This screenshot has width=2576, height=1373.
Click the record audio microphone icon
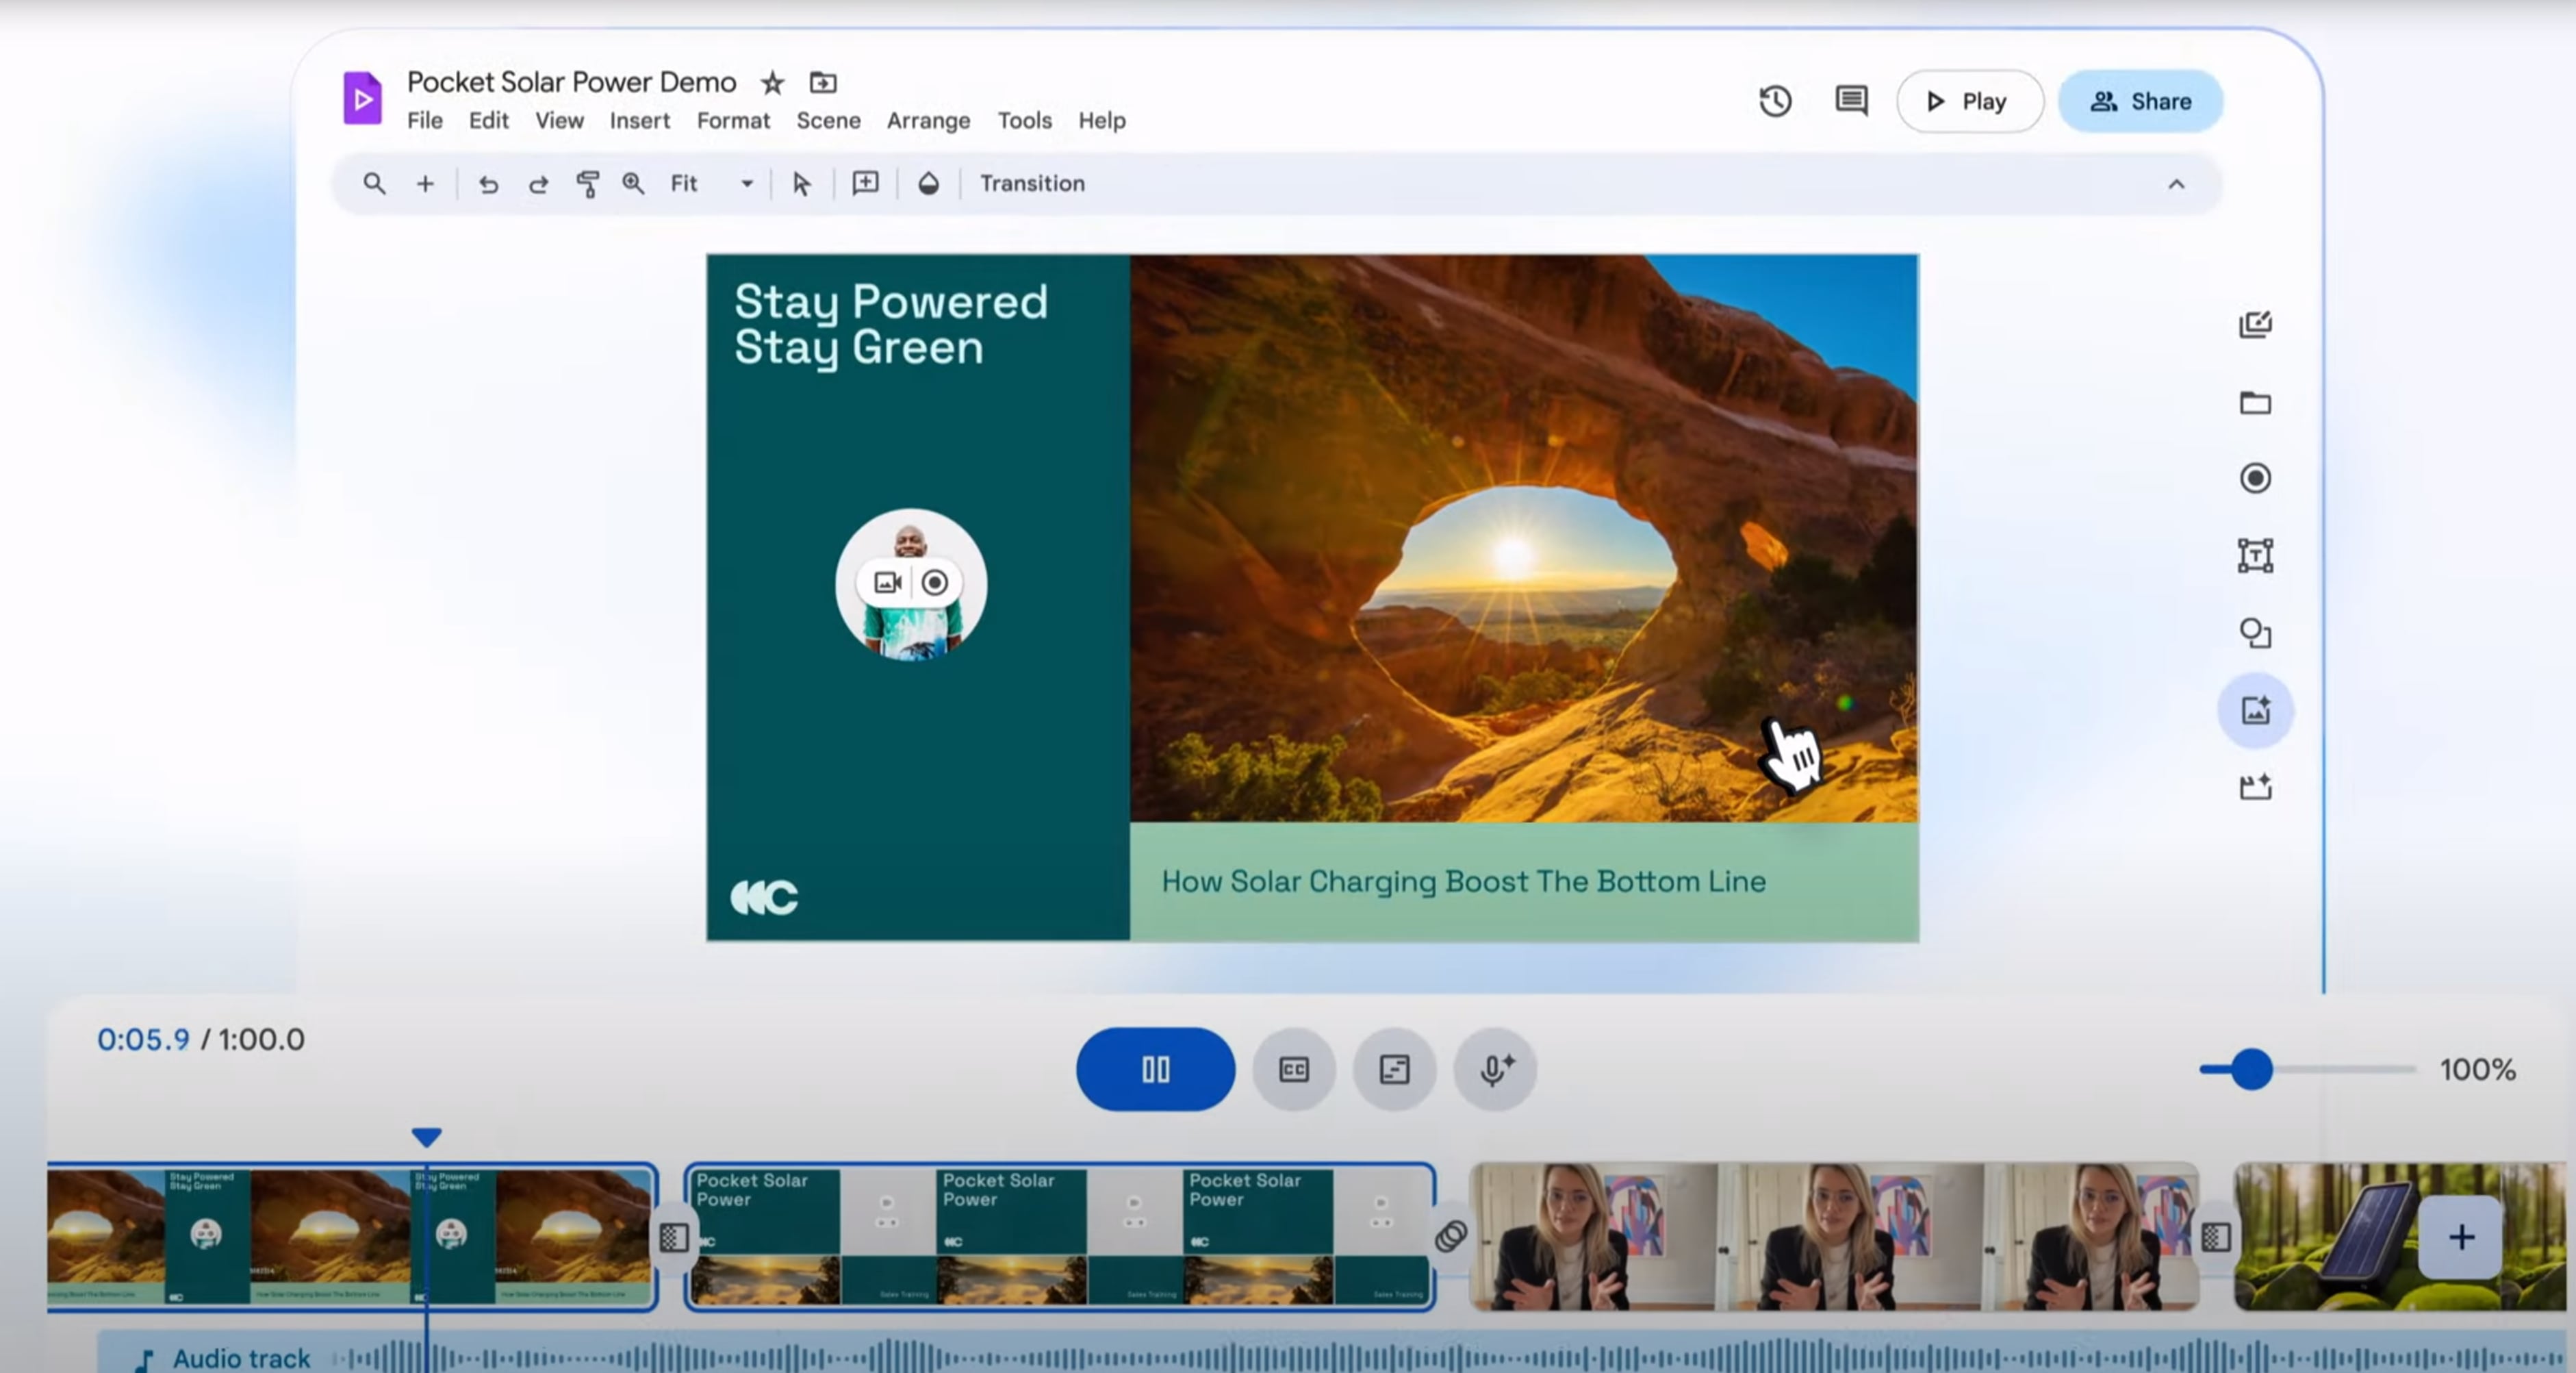(1494, 1070)
